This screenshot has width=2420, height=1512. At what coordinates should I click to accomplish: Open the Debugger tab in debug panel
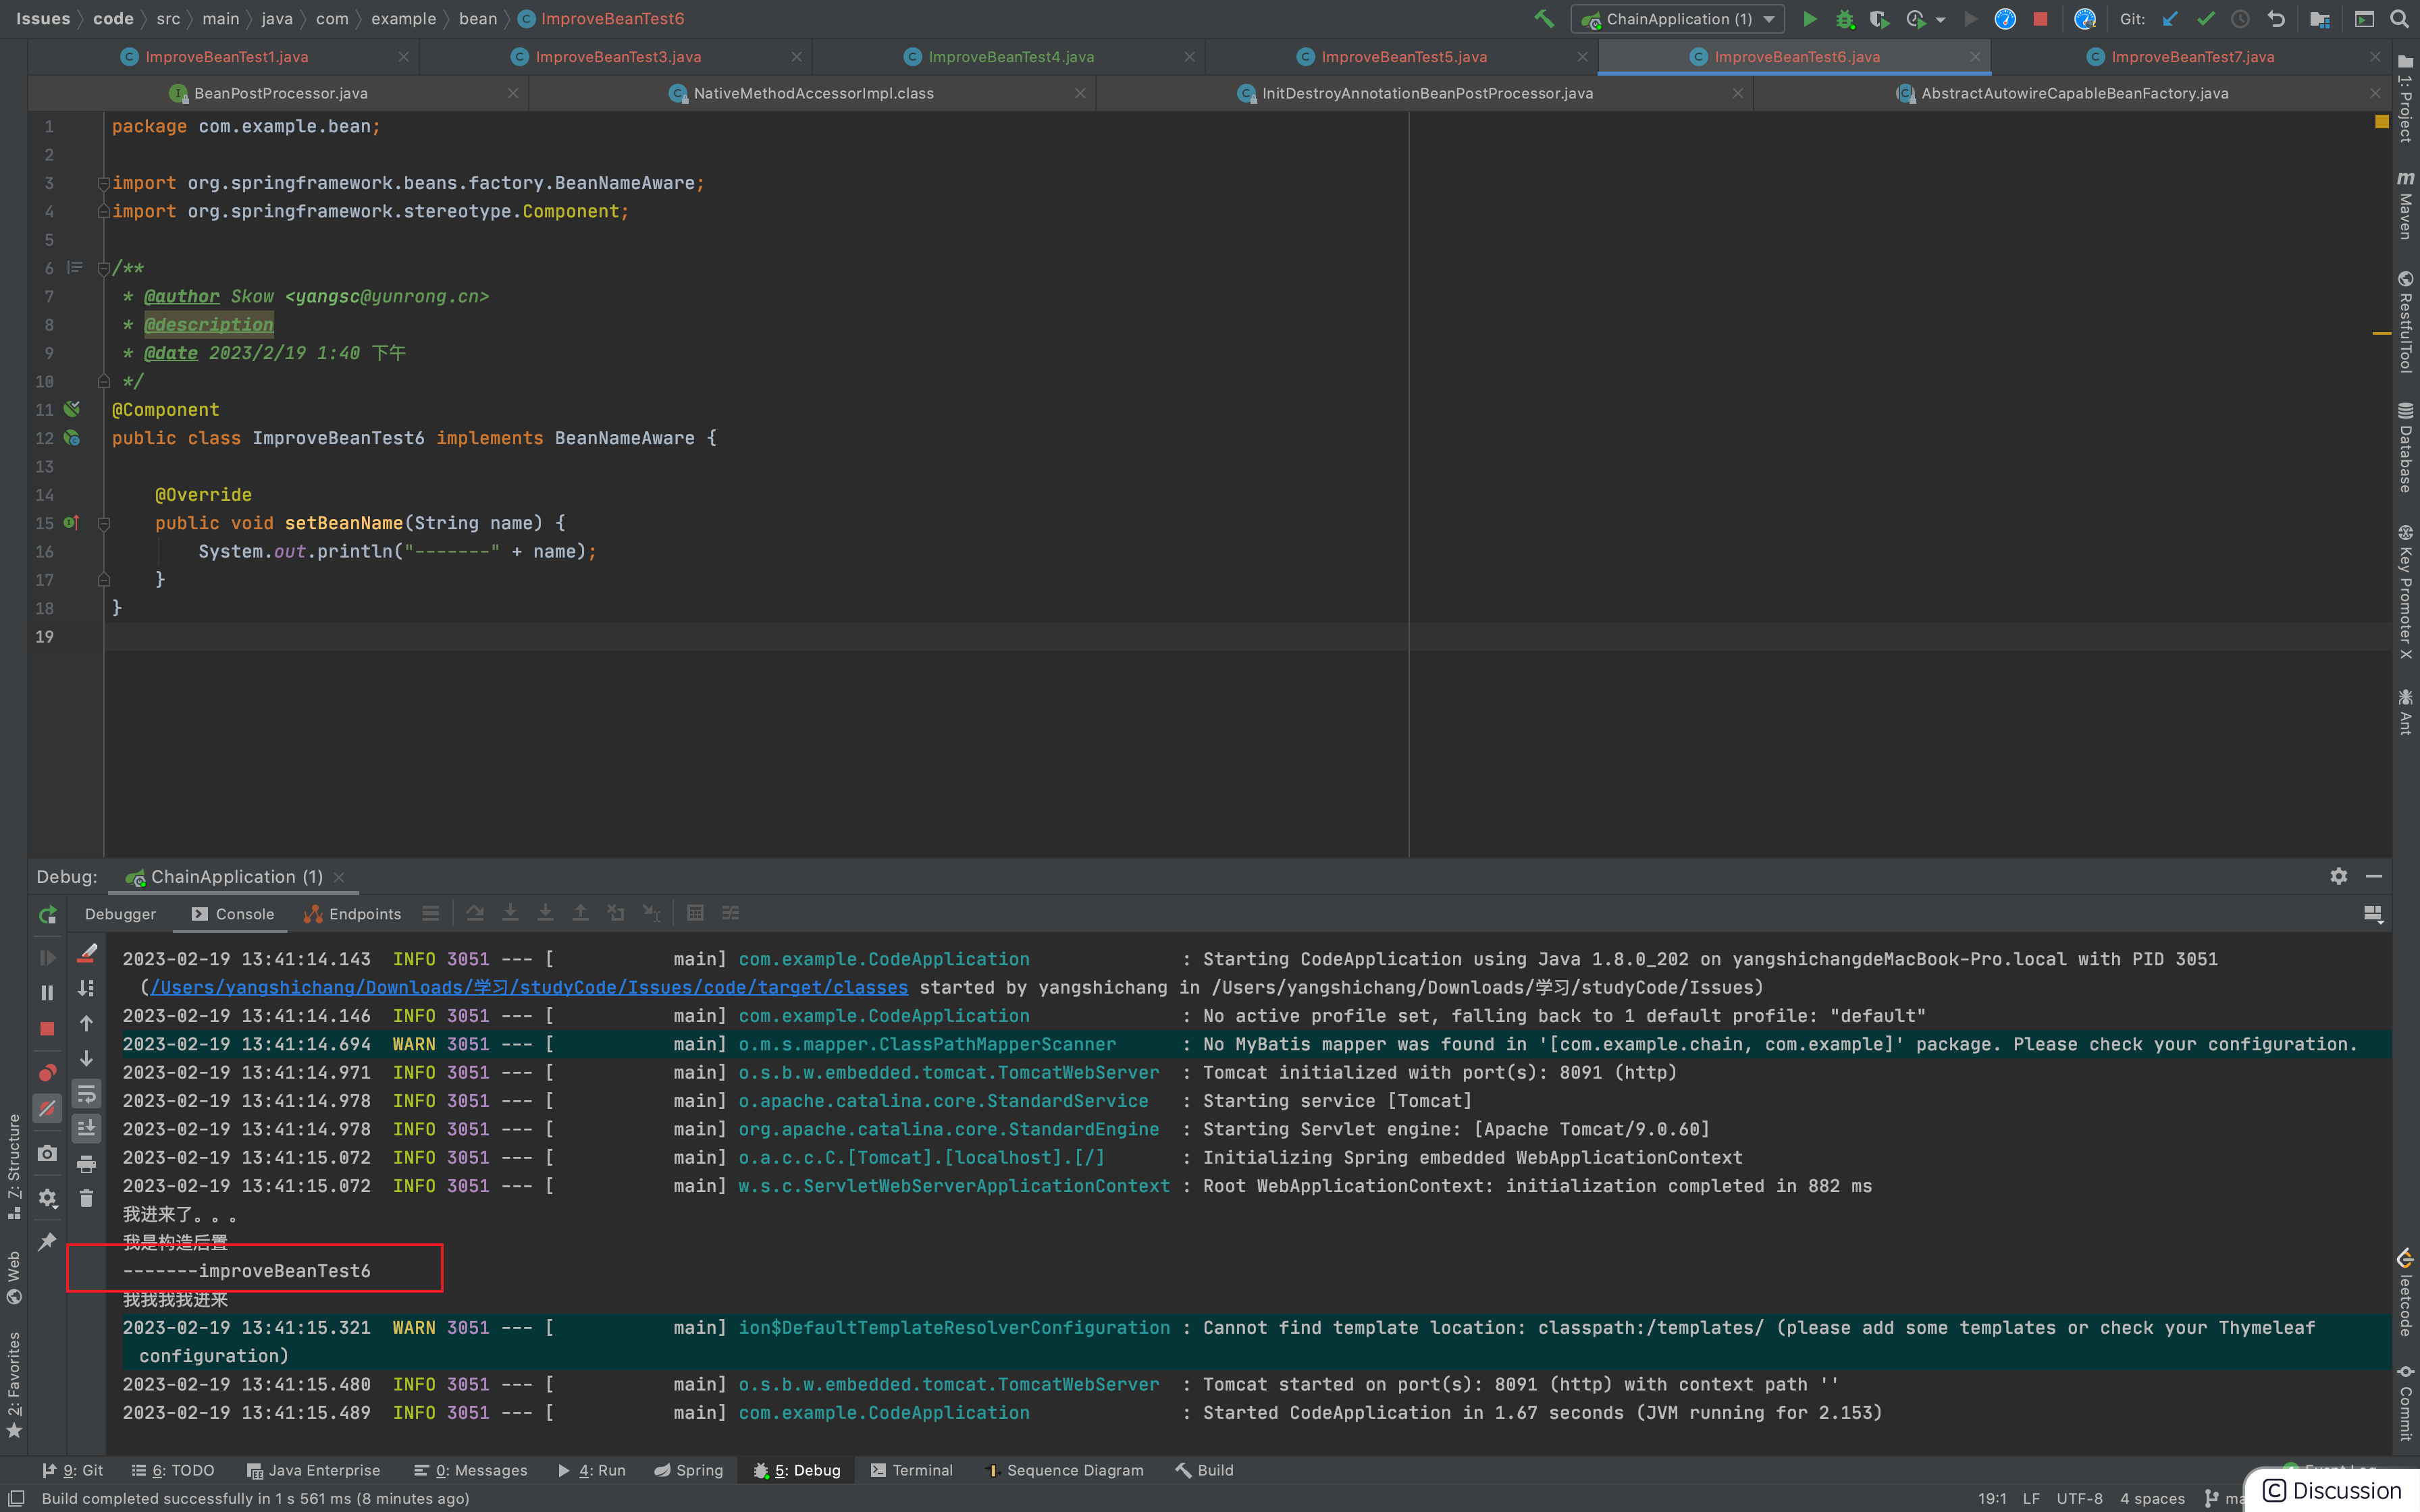[120, 914]
